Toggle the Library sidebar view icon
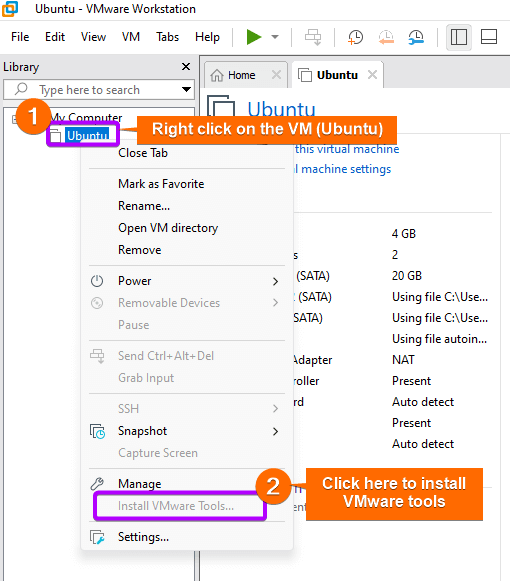This screenshot has width=510, height=581. tap(459, 37)
